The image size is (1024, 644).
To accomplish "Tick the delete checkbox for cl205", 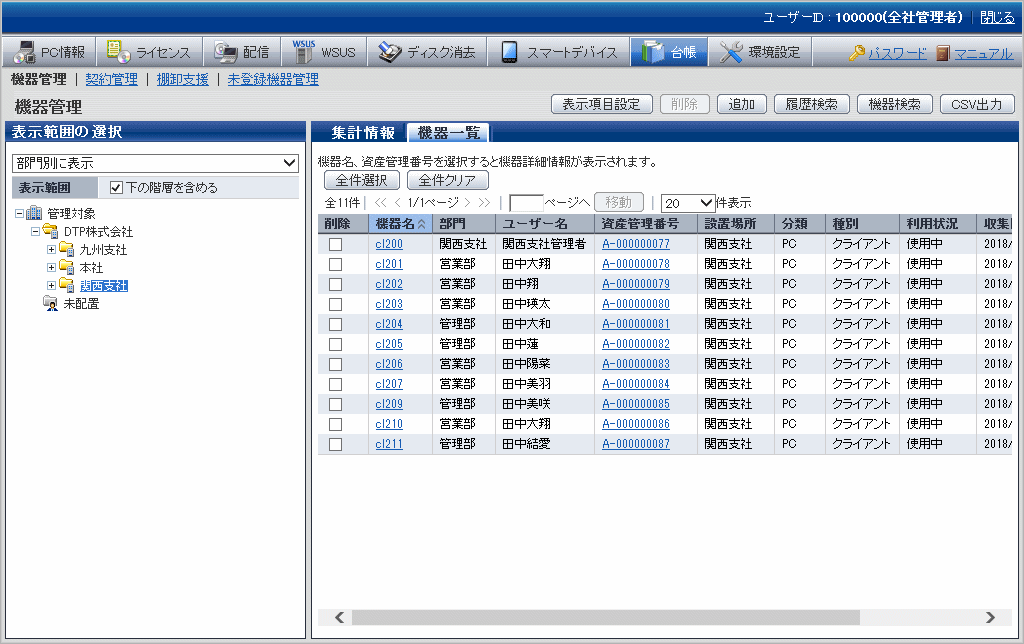I will [335, 344].
